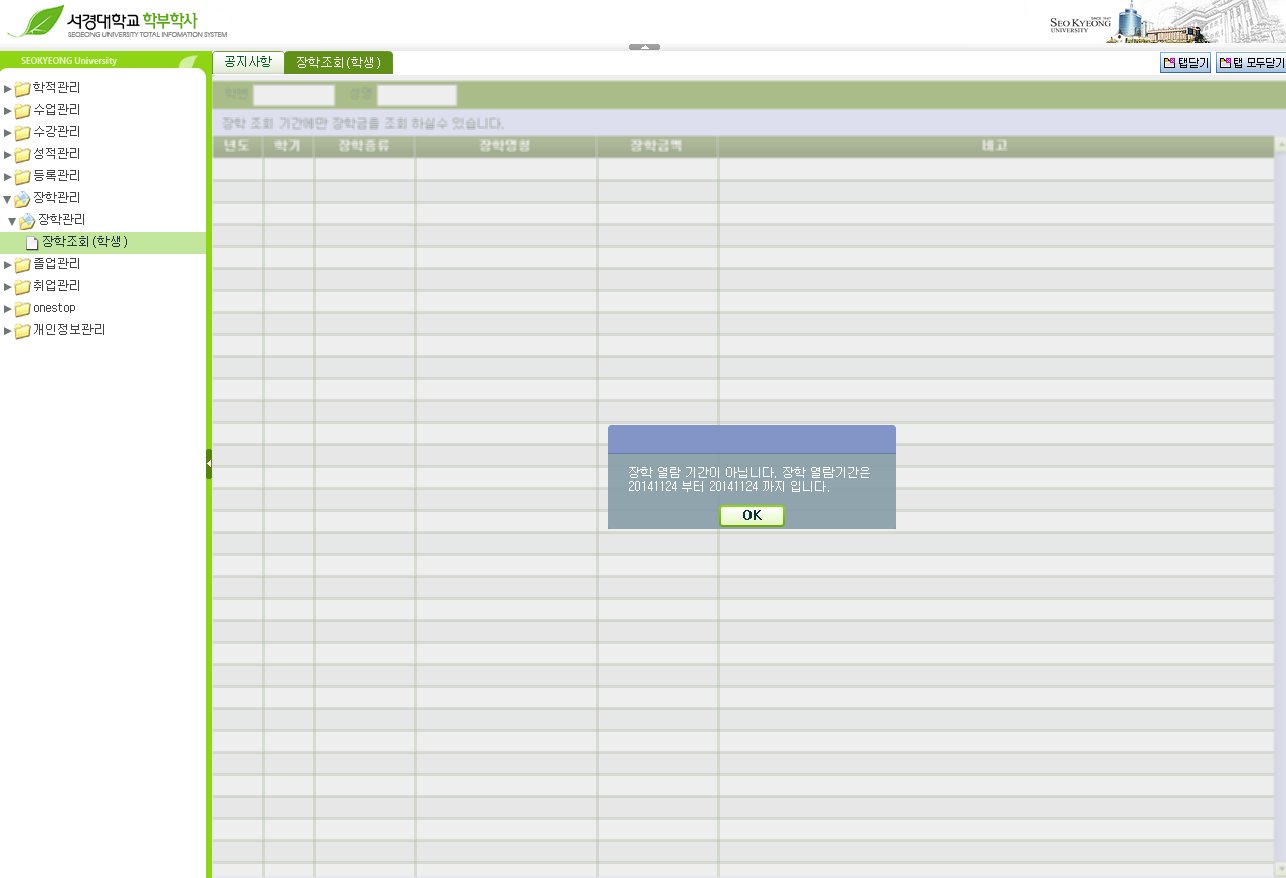1286x878 pixels.
Task: Click the 졸업관리 folder icon
Action: 22,265
